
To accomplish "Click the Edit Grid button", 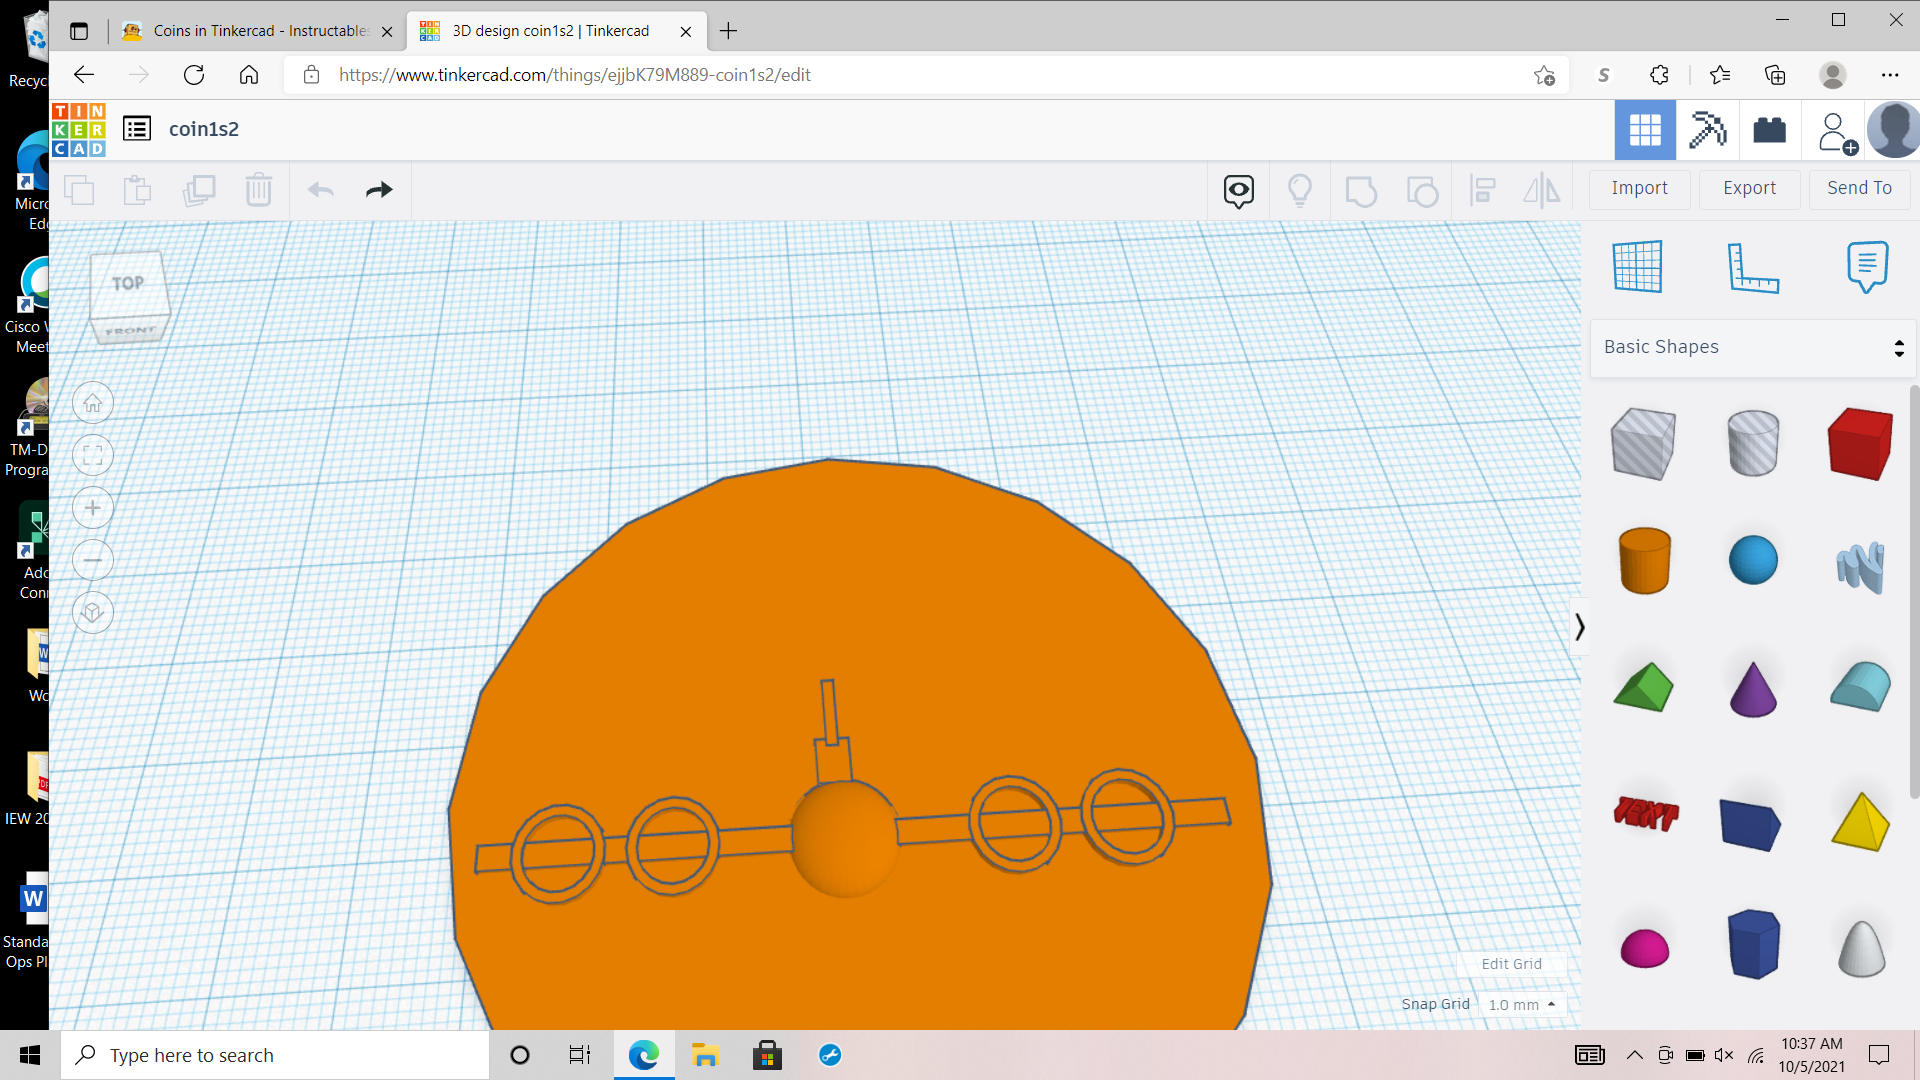I will tap(1510, 964).
